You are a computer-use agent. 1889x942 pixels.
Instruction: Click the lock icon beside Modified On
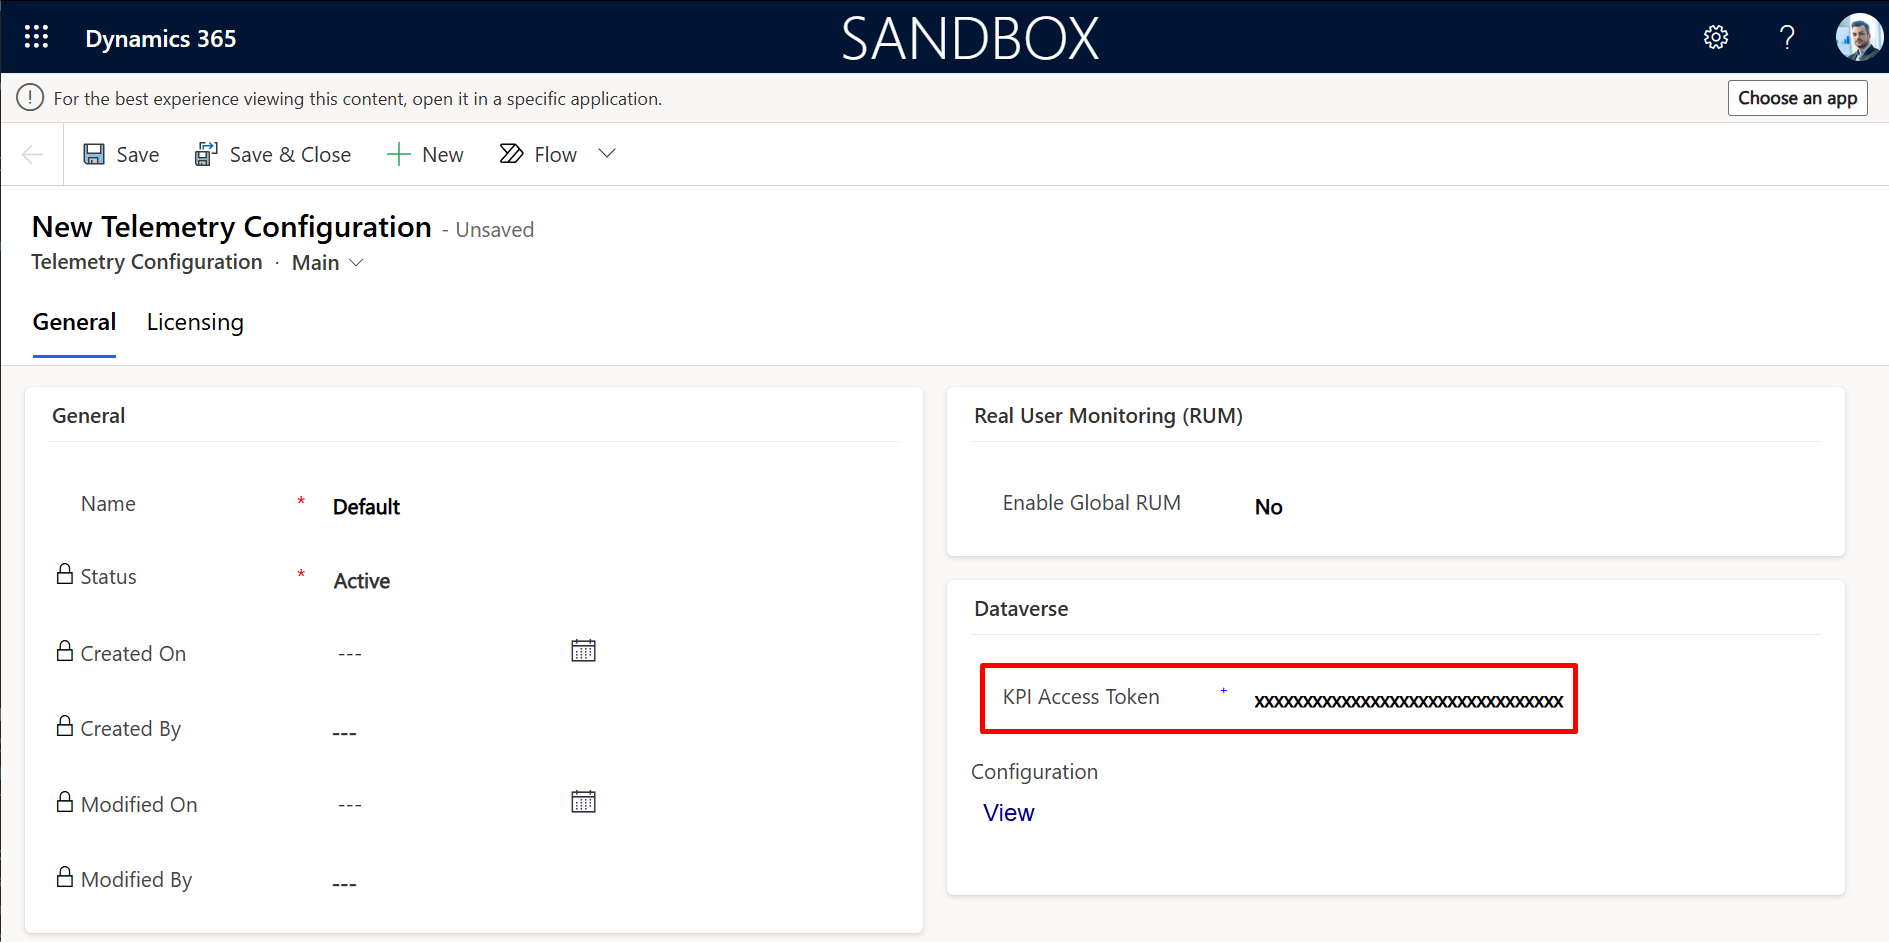pyautogui.click(x=65, y=802)
